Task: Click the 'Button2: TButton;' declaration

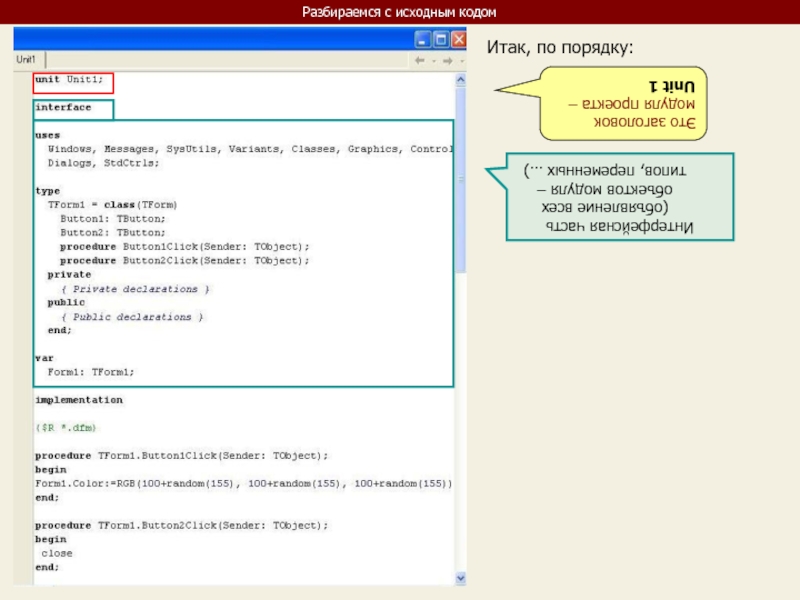Action: (113, 232)
